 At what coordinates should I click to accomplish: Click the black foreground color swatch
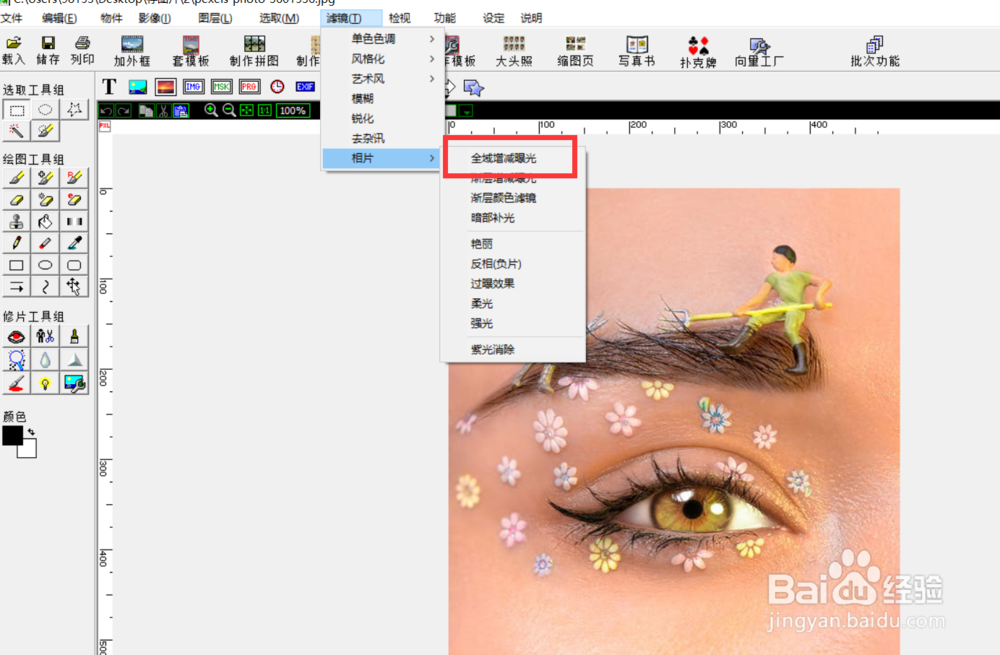[x=12, y=436]
